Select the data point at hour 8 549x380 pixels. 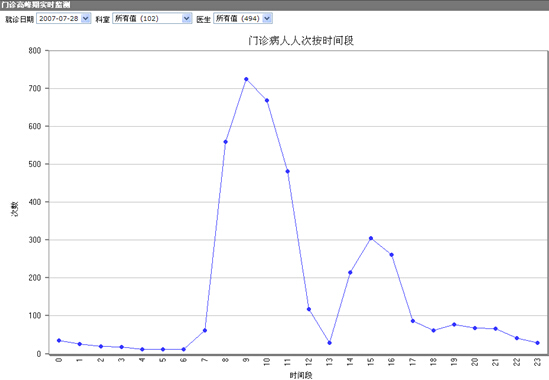pos(225,142)
